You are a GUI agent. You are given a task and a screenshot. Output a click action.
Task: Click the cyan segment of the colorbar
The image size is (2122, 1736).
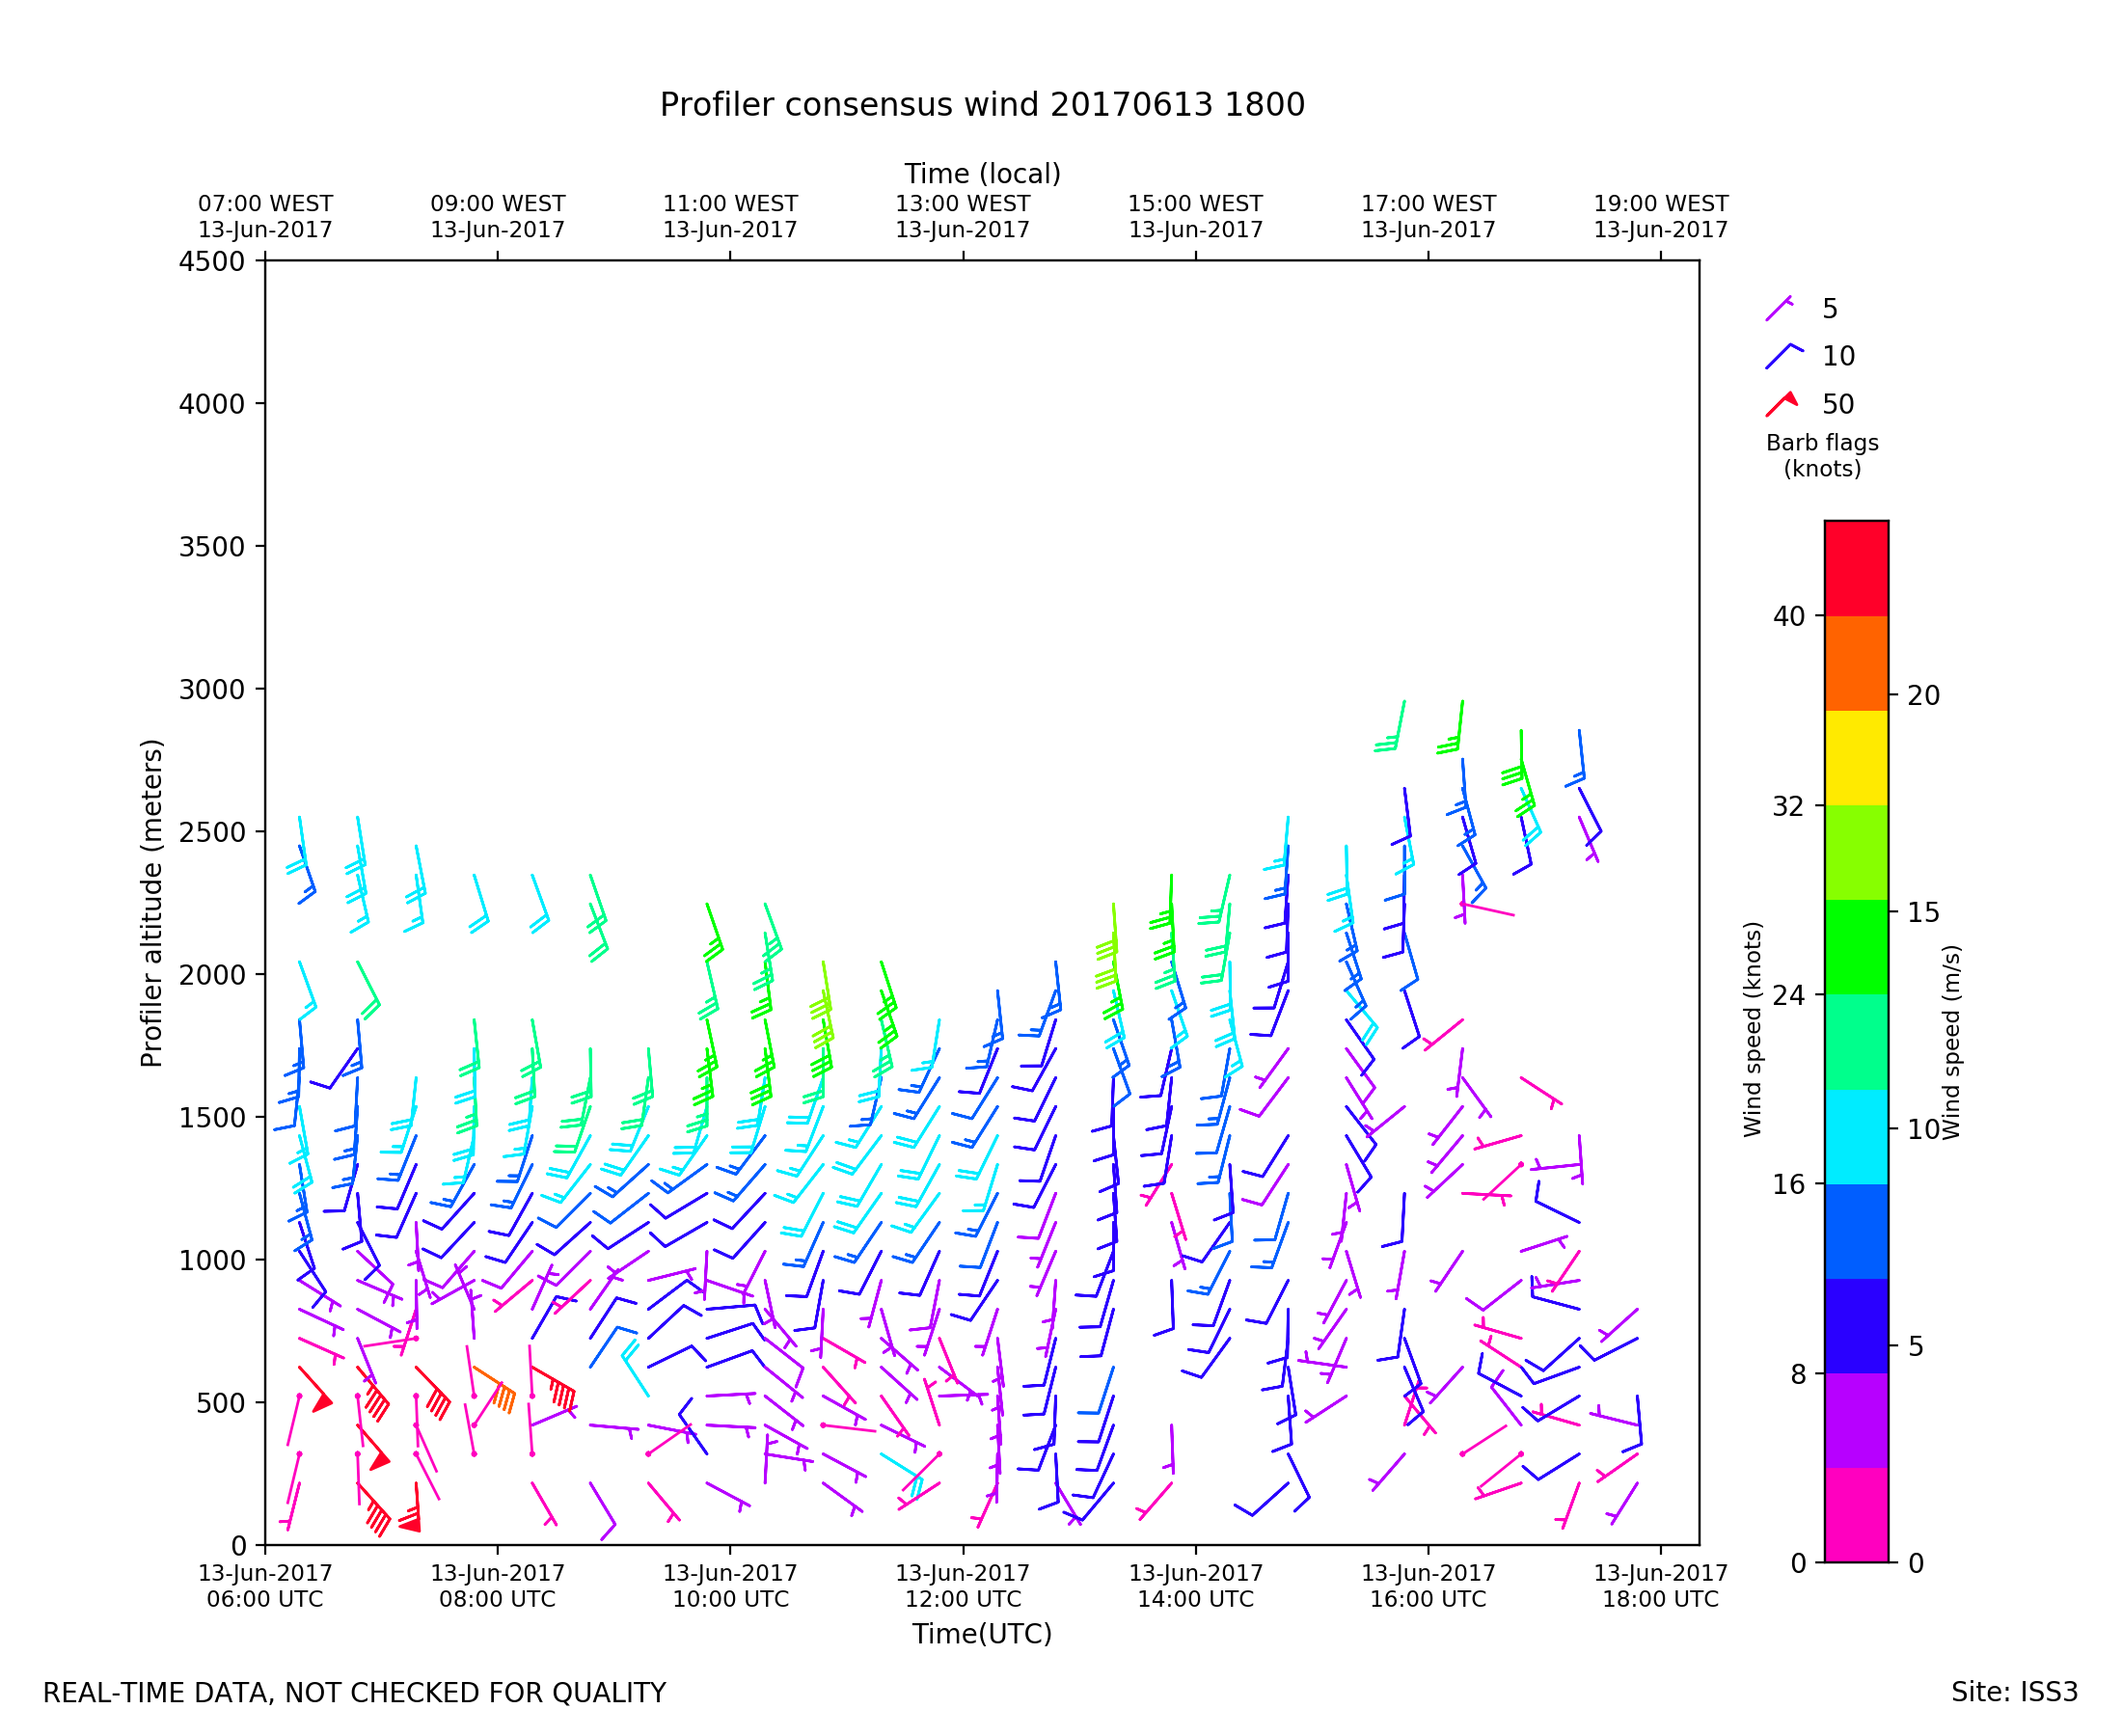click(x=1856, y=1137)
